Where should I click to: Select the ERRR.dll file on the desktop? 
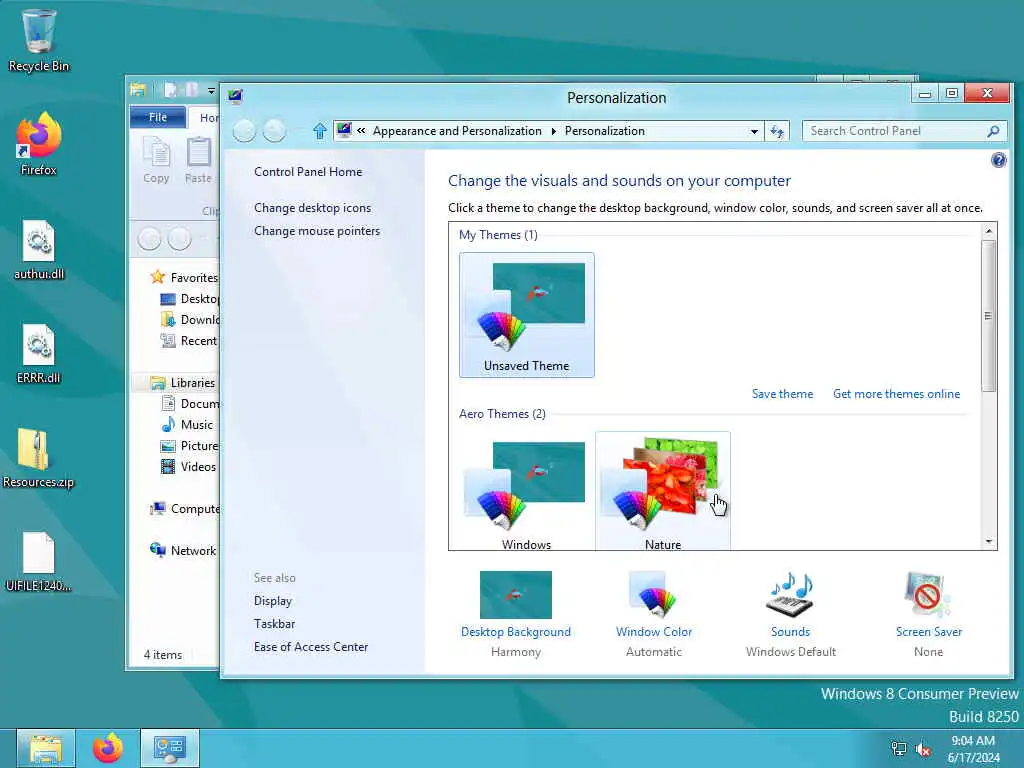[39, 353]
